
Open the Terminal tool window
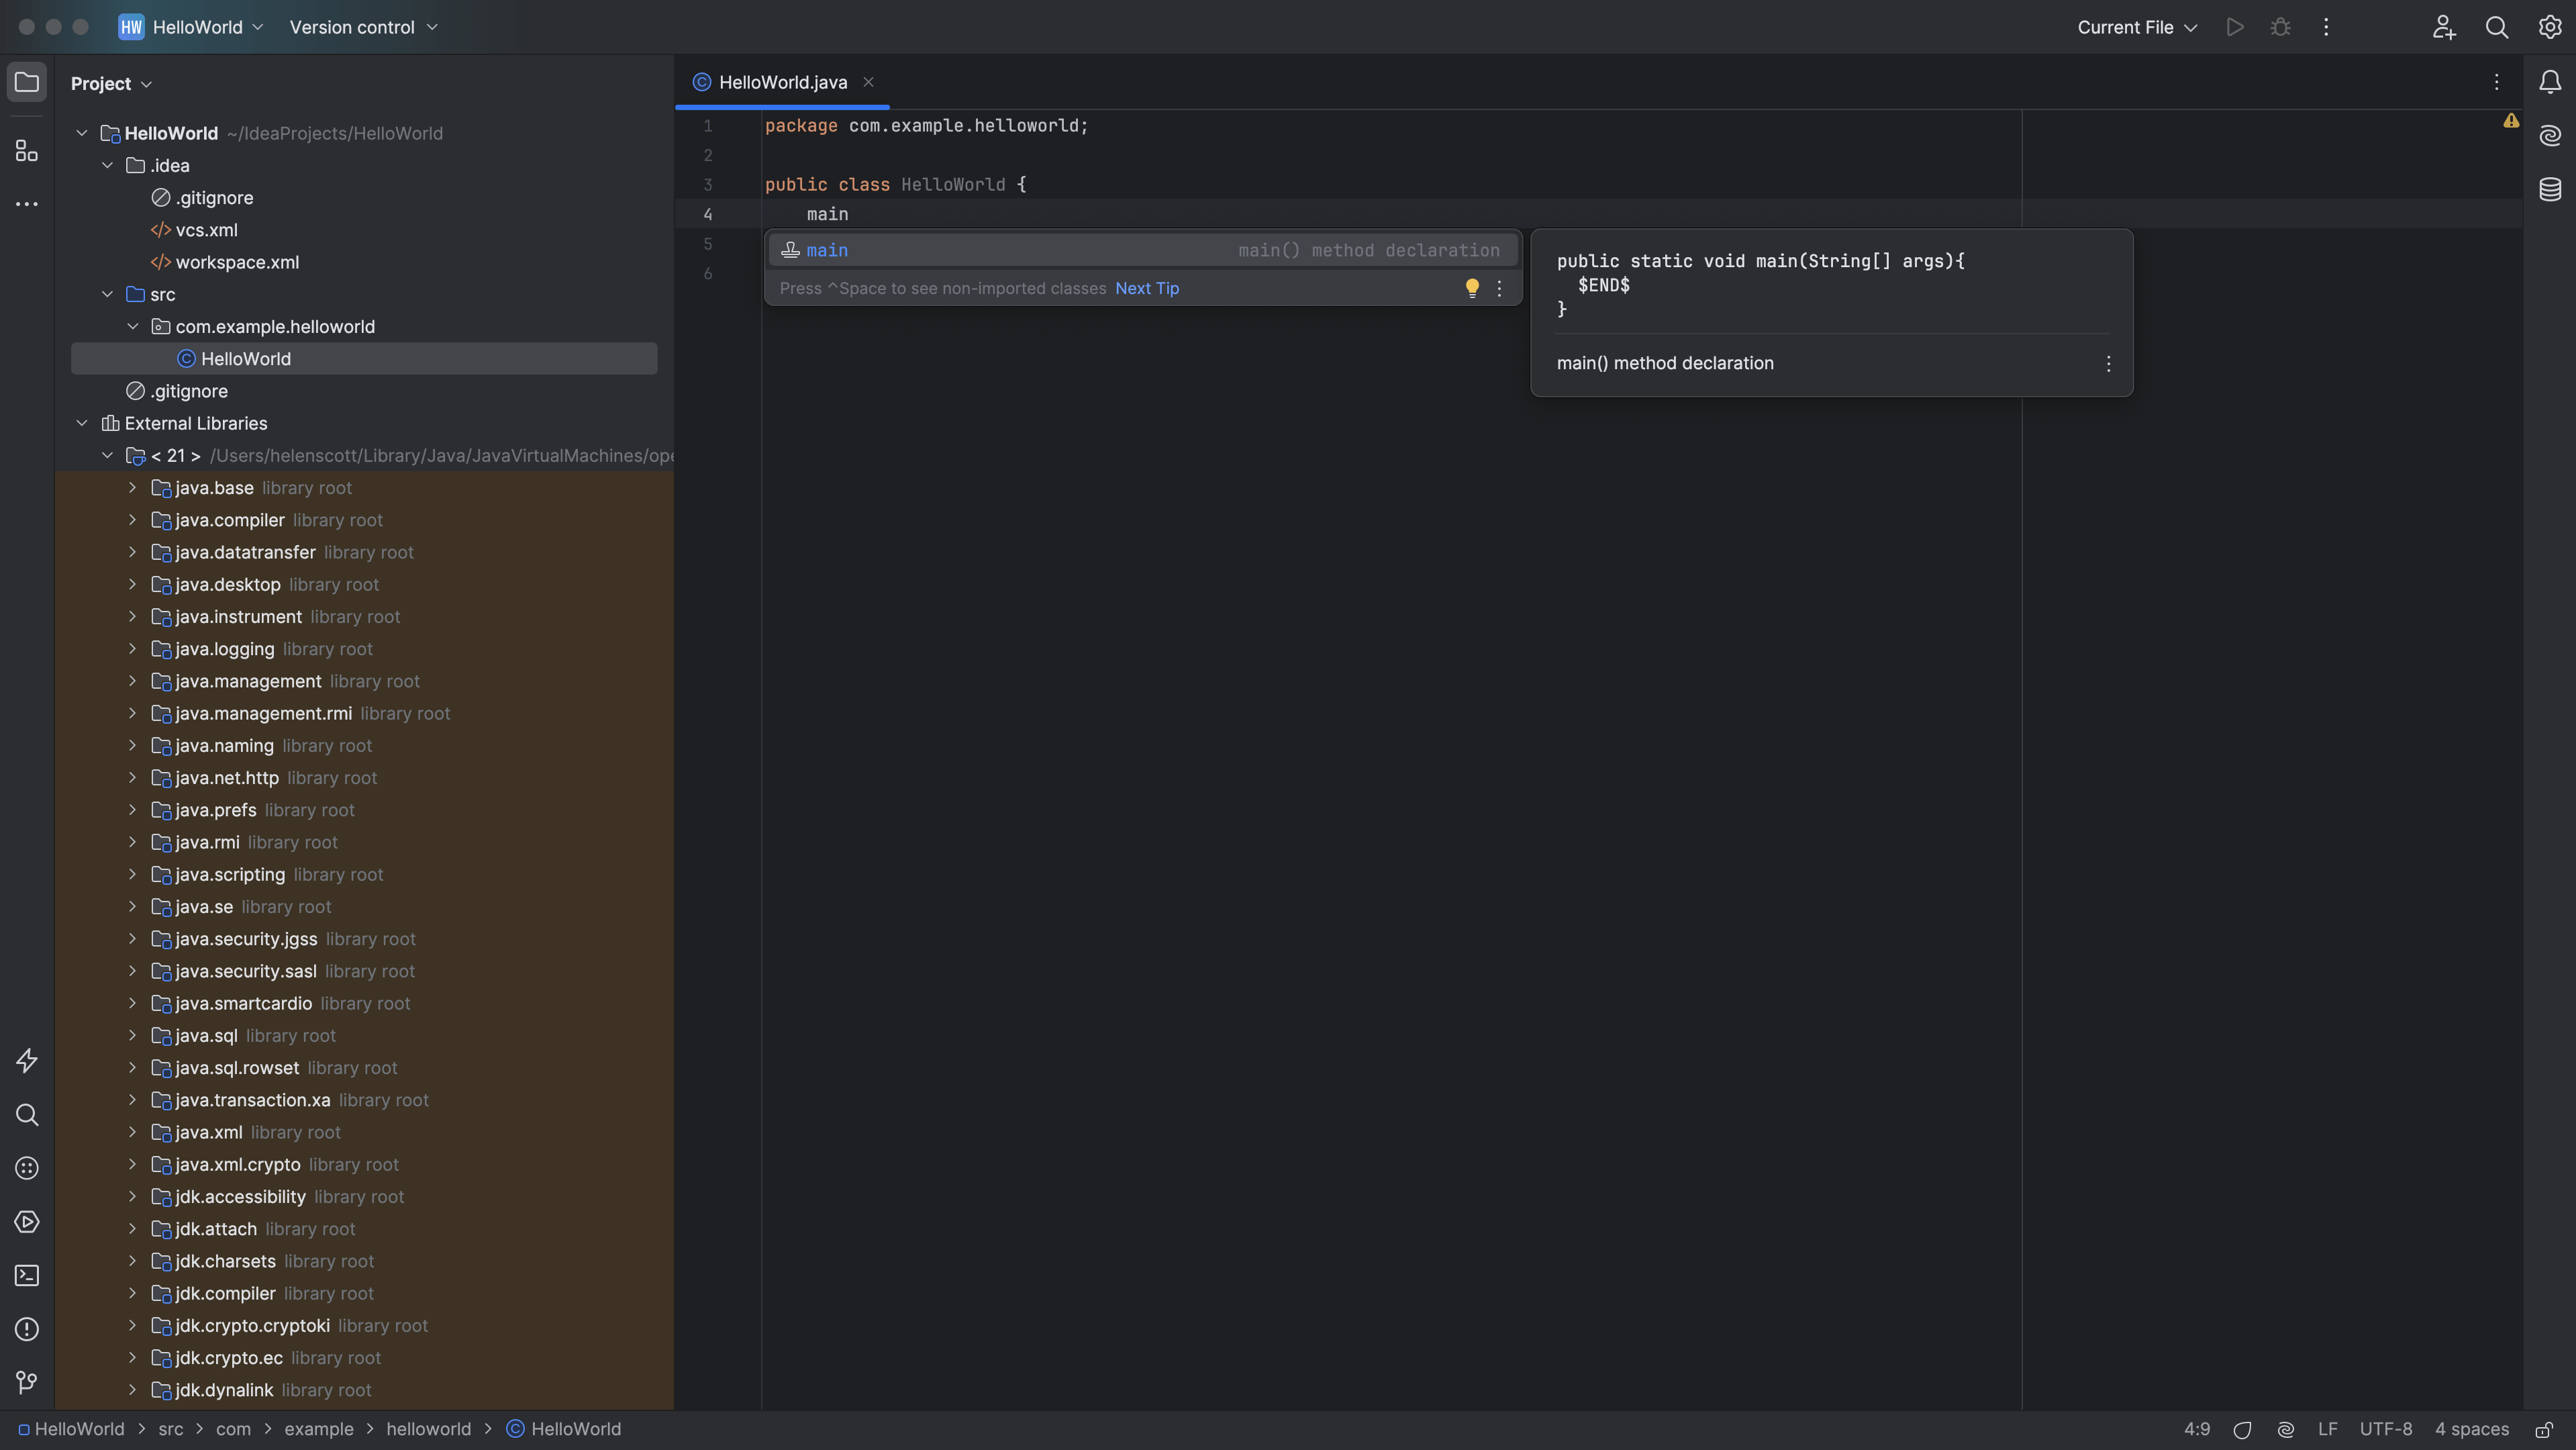pyautogui.click(x=27, y=1276)
